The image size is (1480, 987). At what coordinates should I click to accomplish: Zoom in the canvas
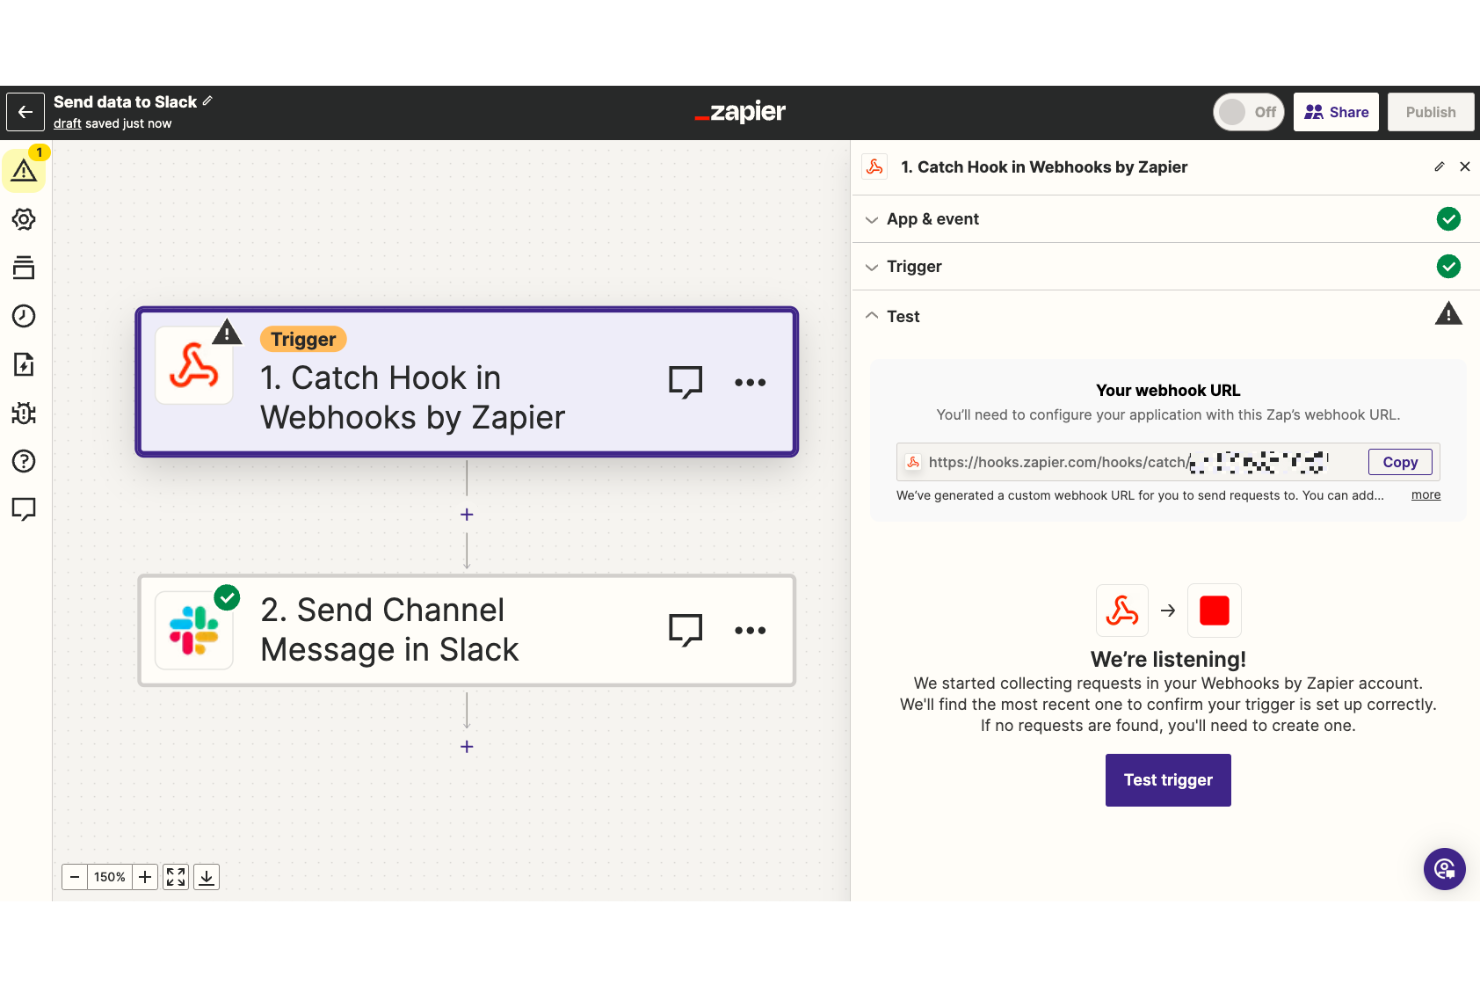145,877
